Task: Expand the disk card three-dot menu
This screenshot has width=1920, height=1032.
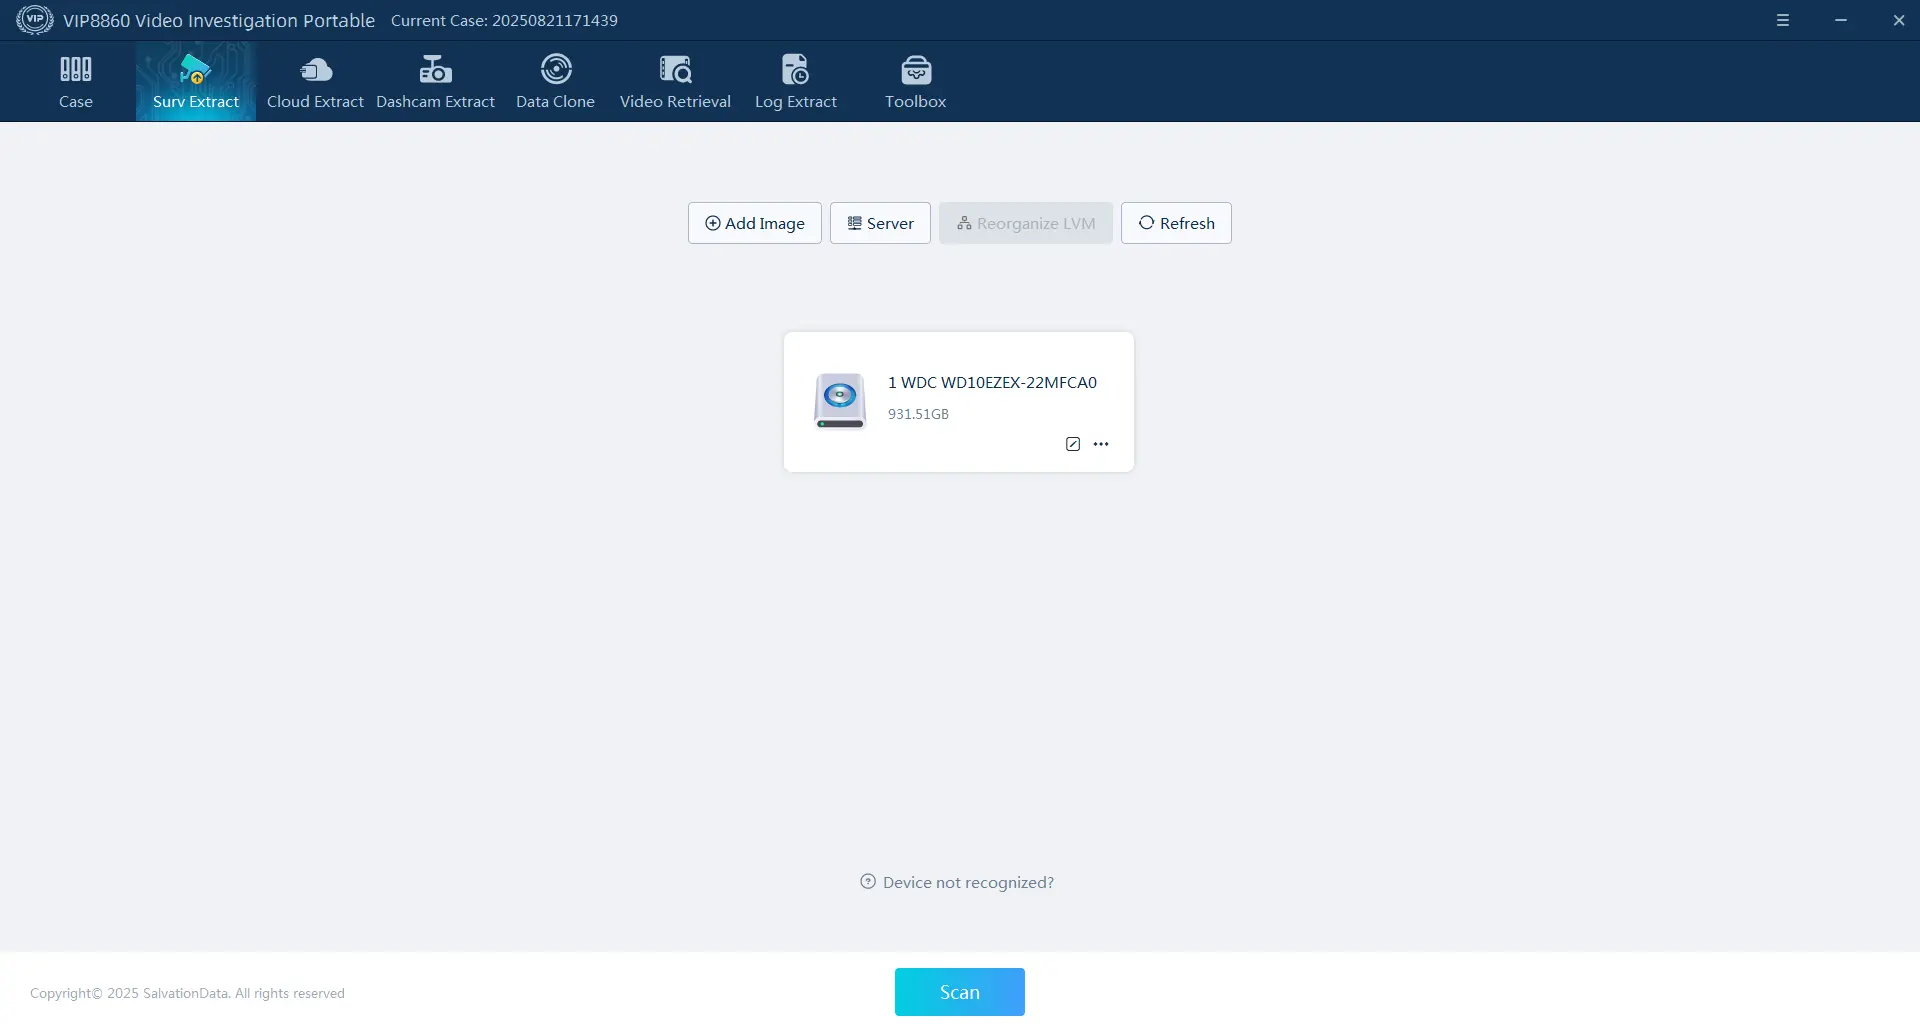Action: pos(1101,444)
